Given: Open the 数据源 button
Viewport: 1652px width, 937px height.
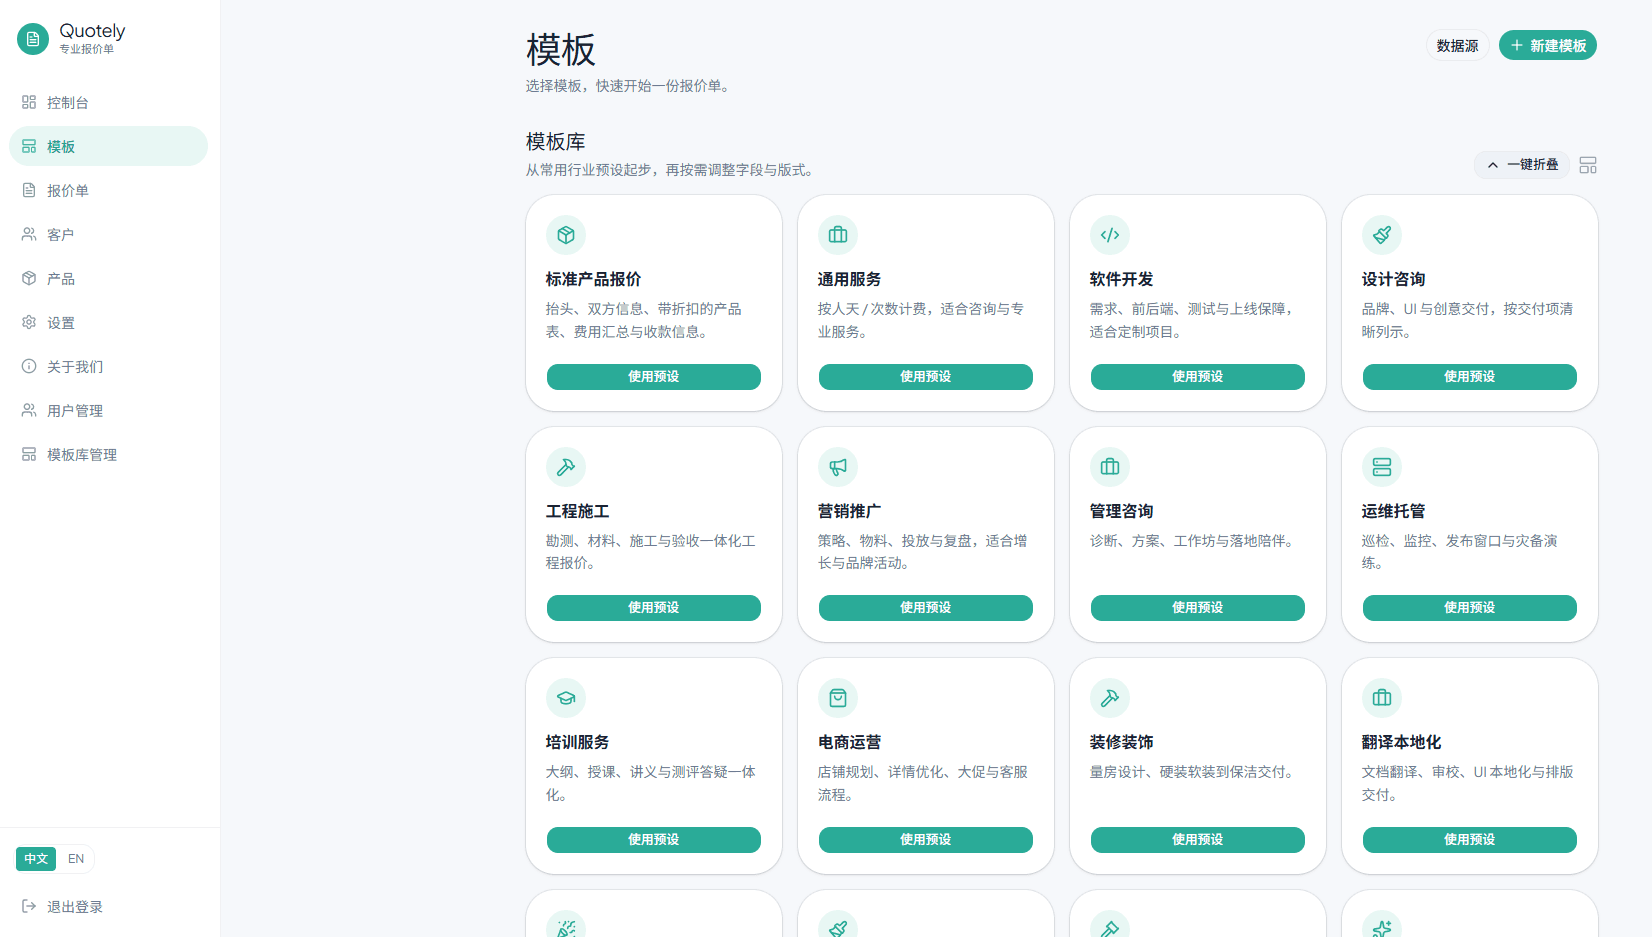Looking at the screenshot, I should click(x=1457, y=46).
